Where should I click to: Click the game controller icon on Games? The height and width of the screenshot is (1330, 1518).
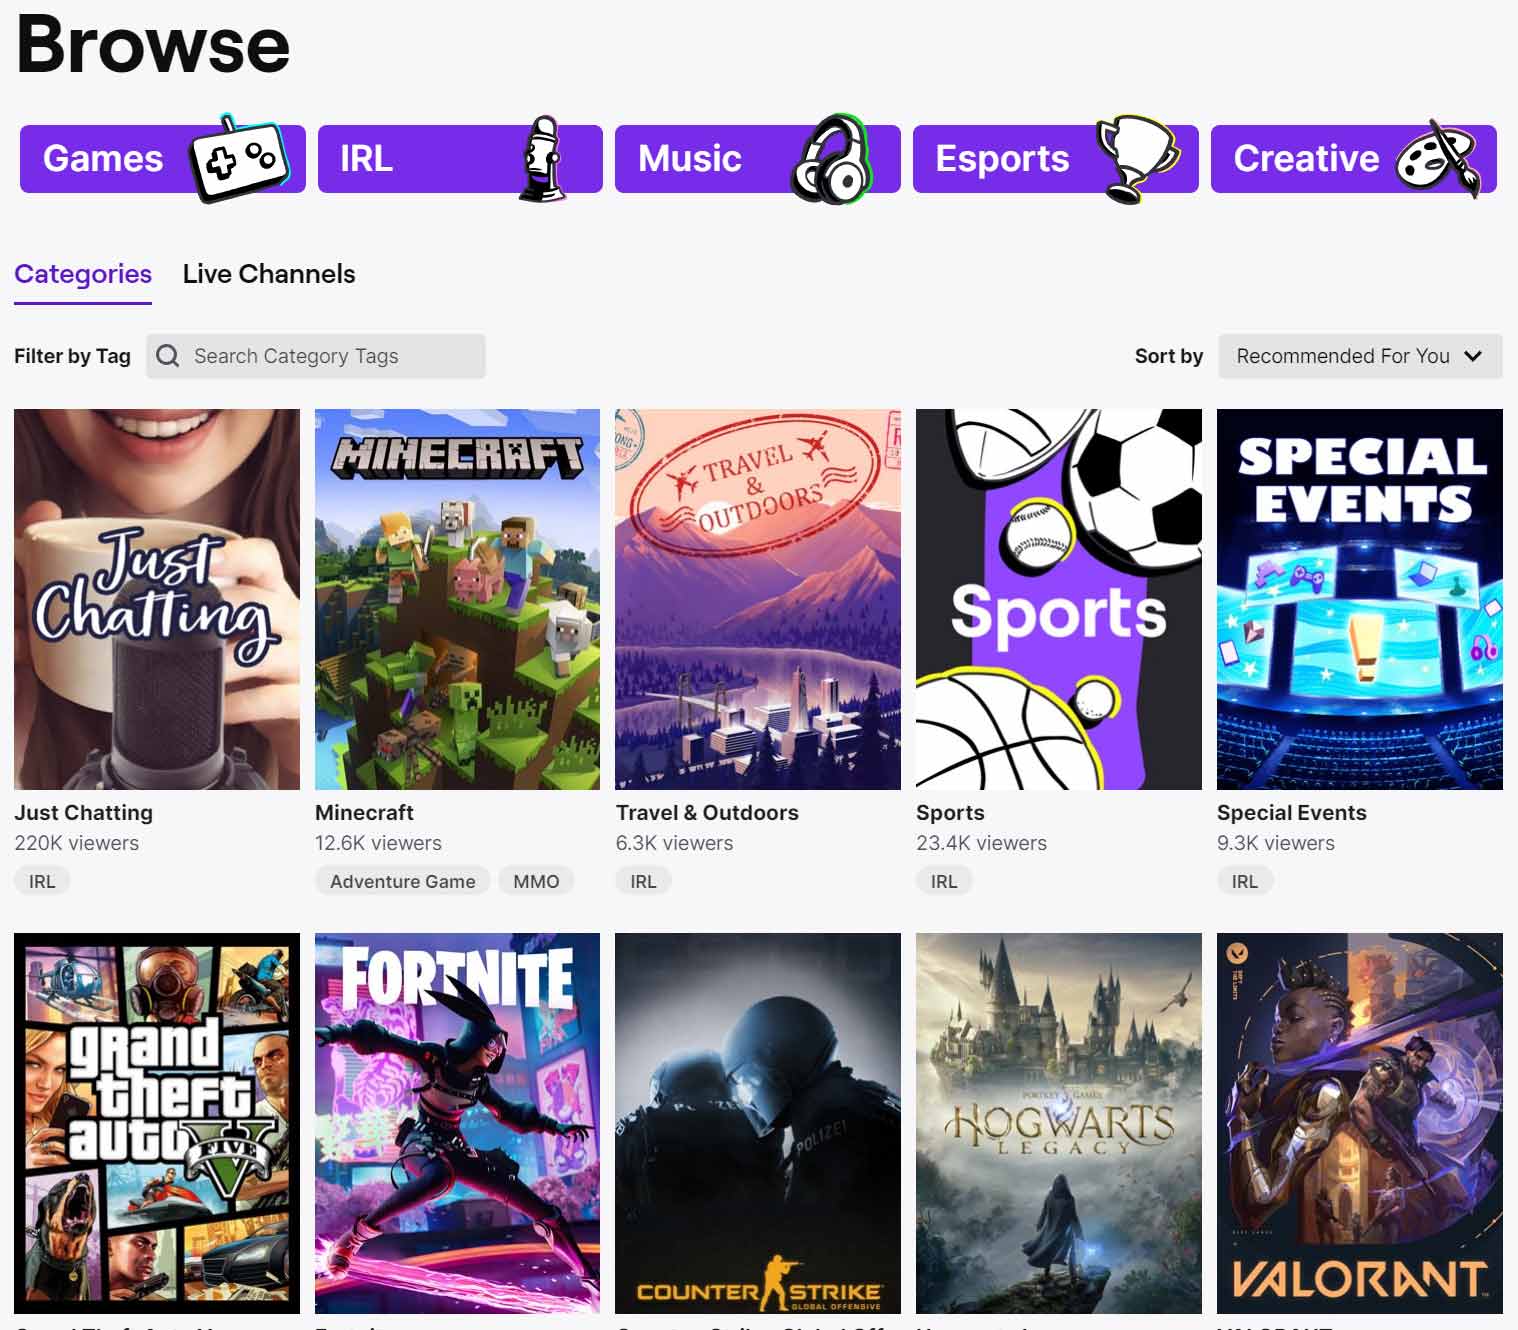(x=239, y=158)
